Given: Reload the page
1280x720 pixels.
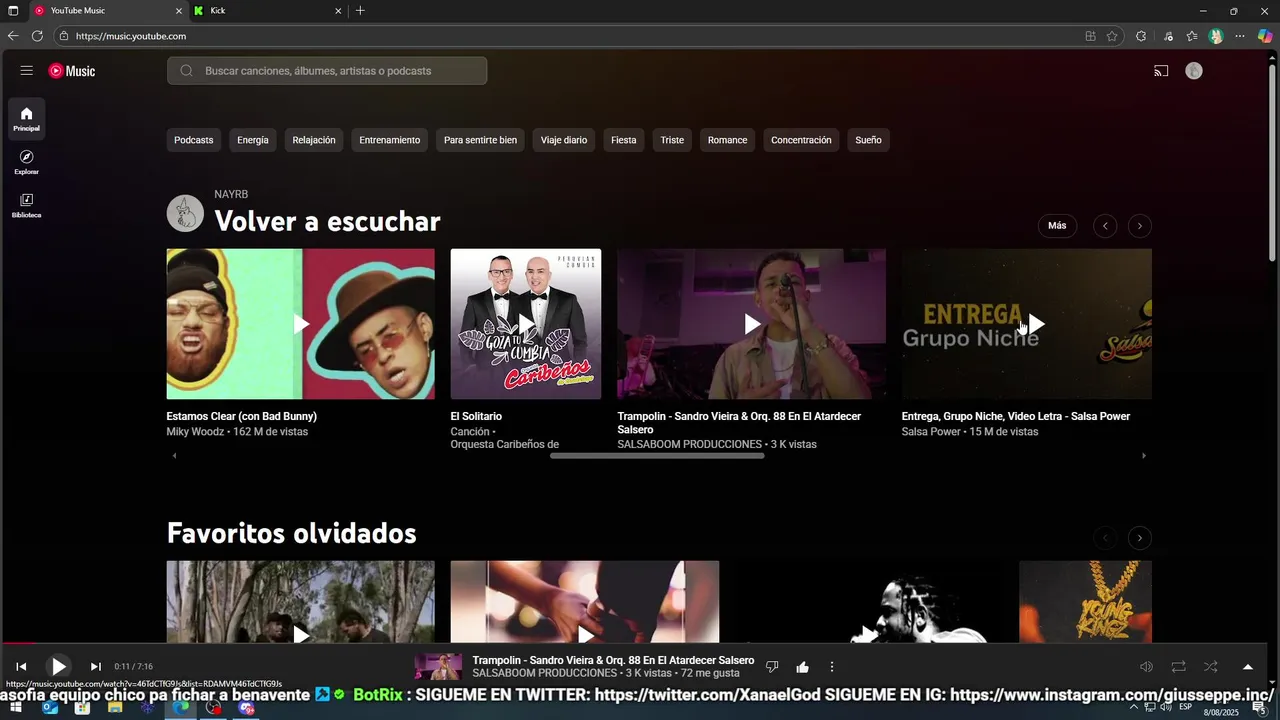Looking at the screenshot, I should pos(37,36).
